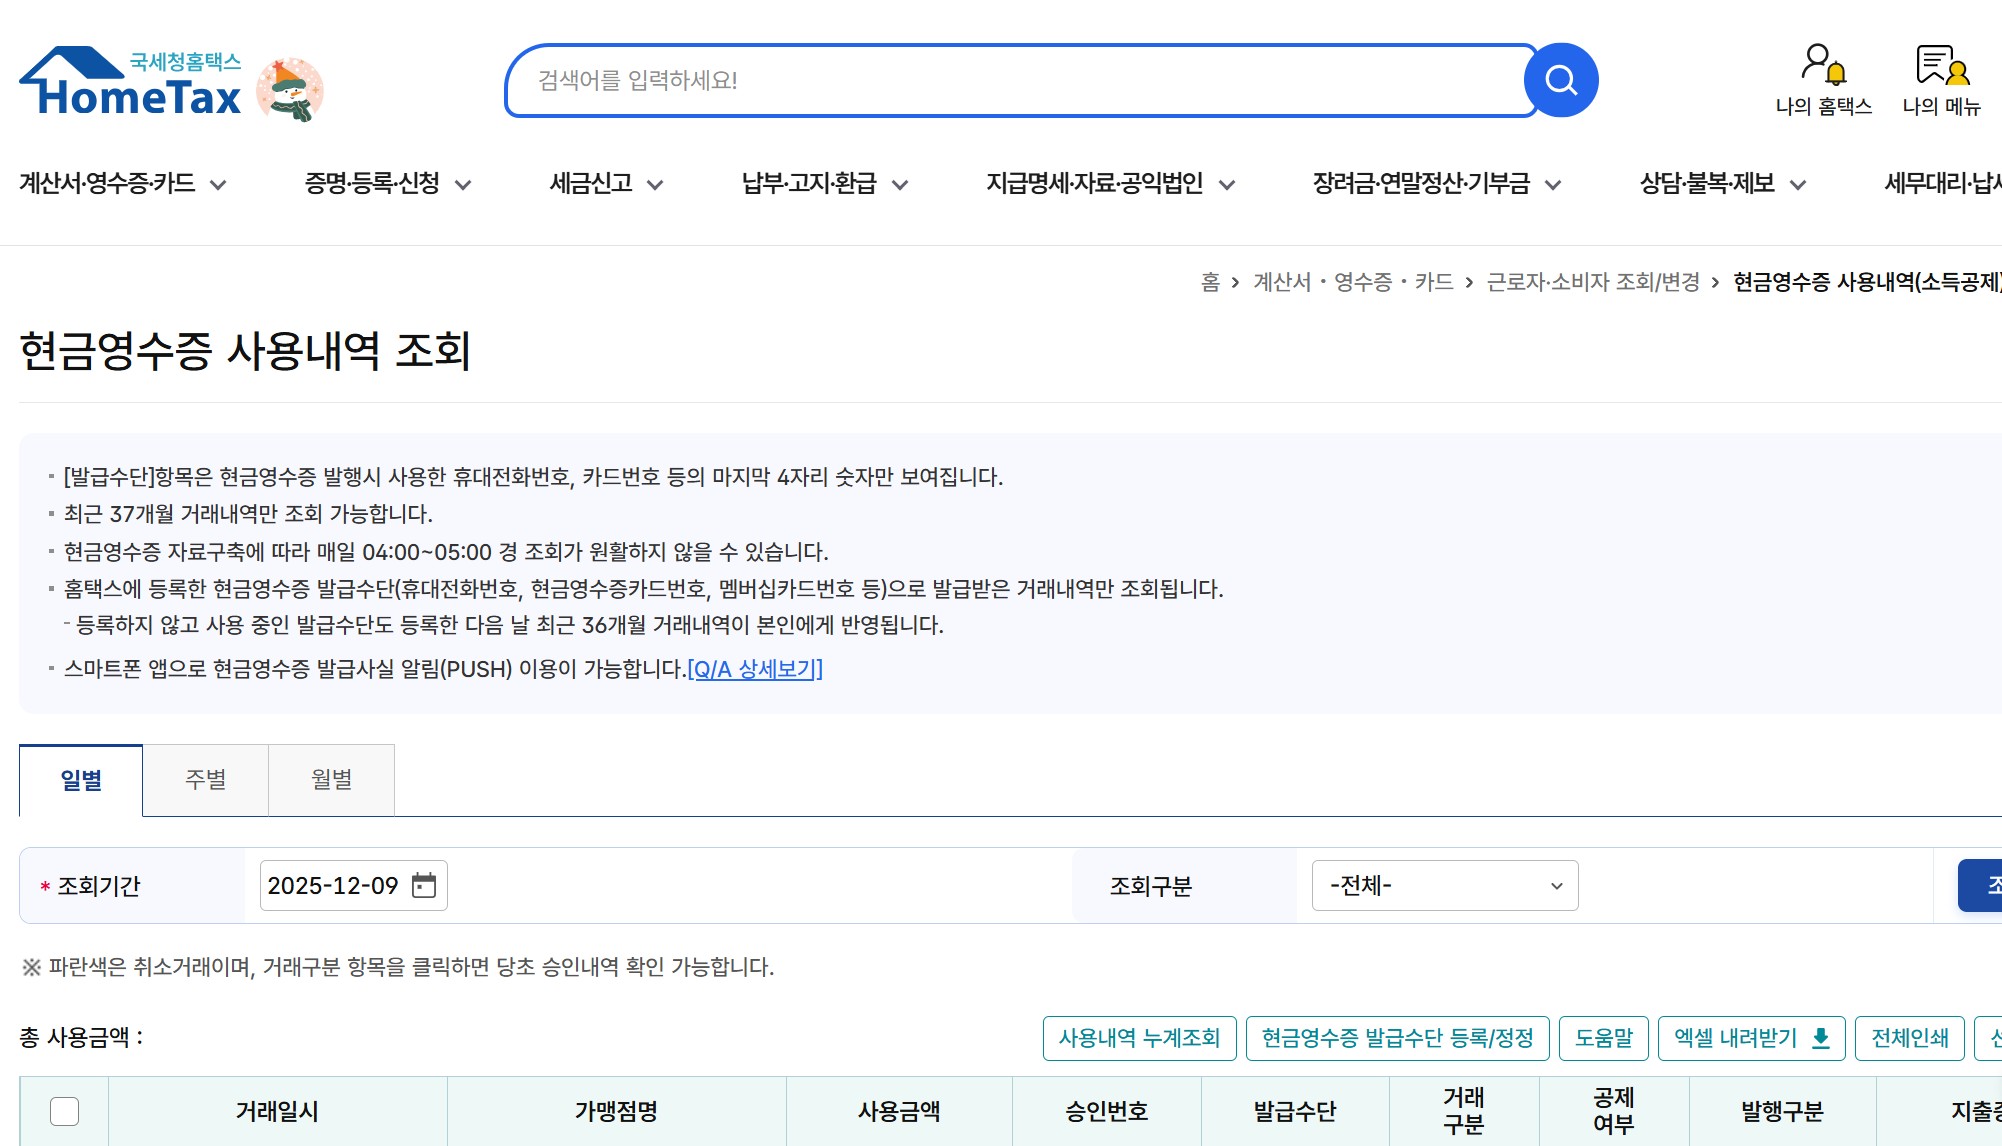Image resolution: width=2002 pixels, height=1146 pixels.
Task: Open the Q/A 상세보기 link
Action: (755, 669)
